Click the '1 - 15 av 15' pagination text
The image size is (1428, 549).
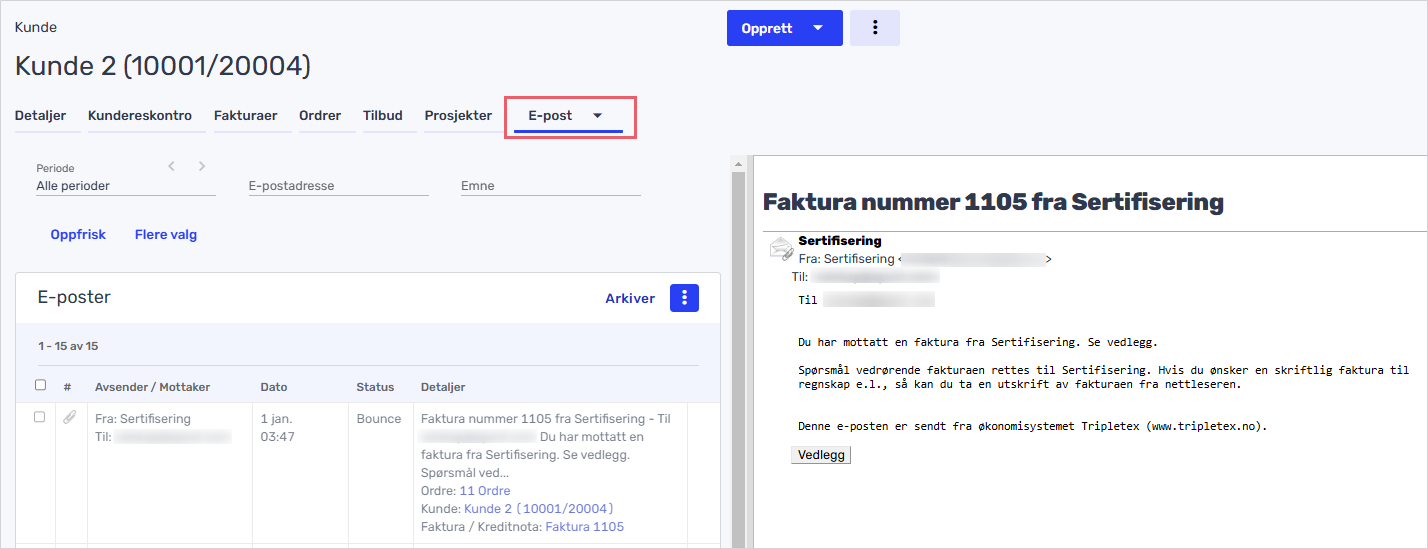(68, 346)
